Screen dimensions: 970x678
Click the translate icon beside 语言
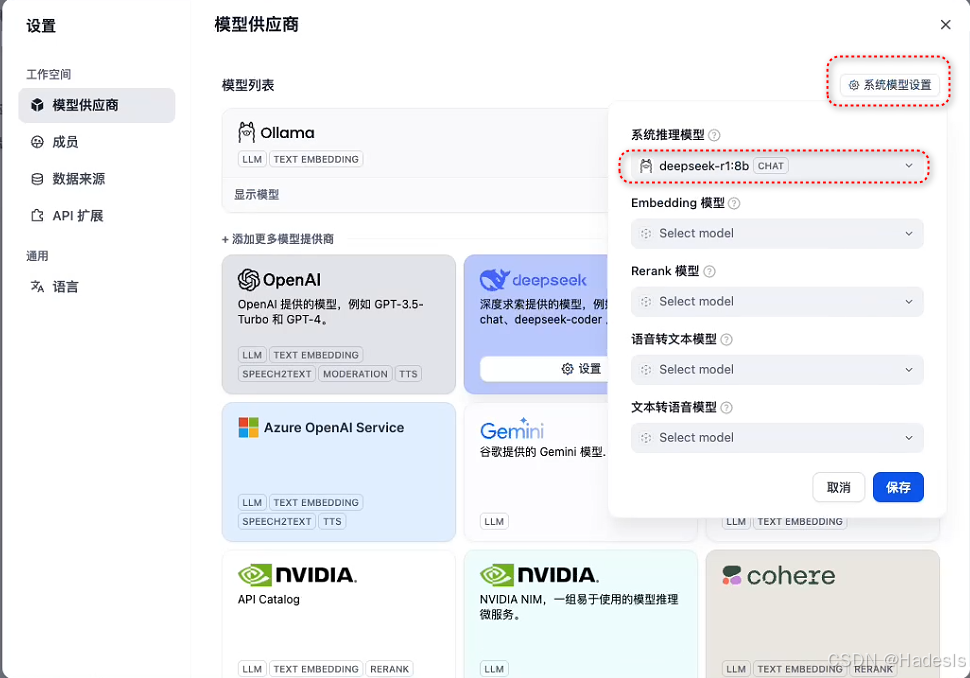(x=37, y=286)
